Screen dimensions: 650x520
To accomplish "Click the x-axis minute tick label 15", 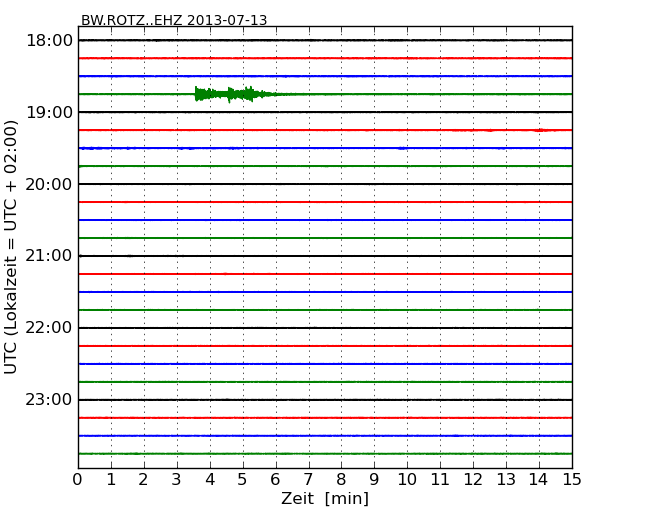I will click(x=572, y=480).
